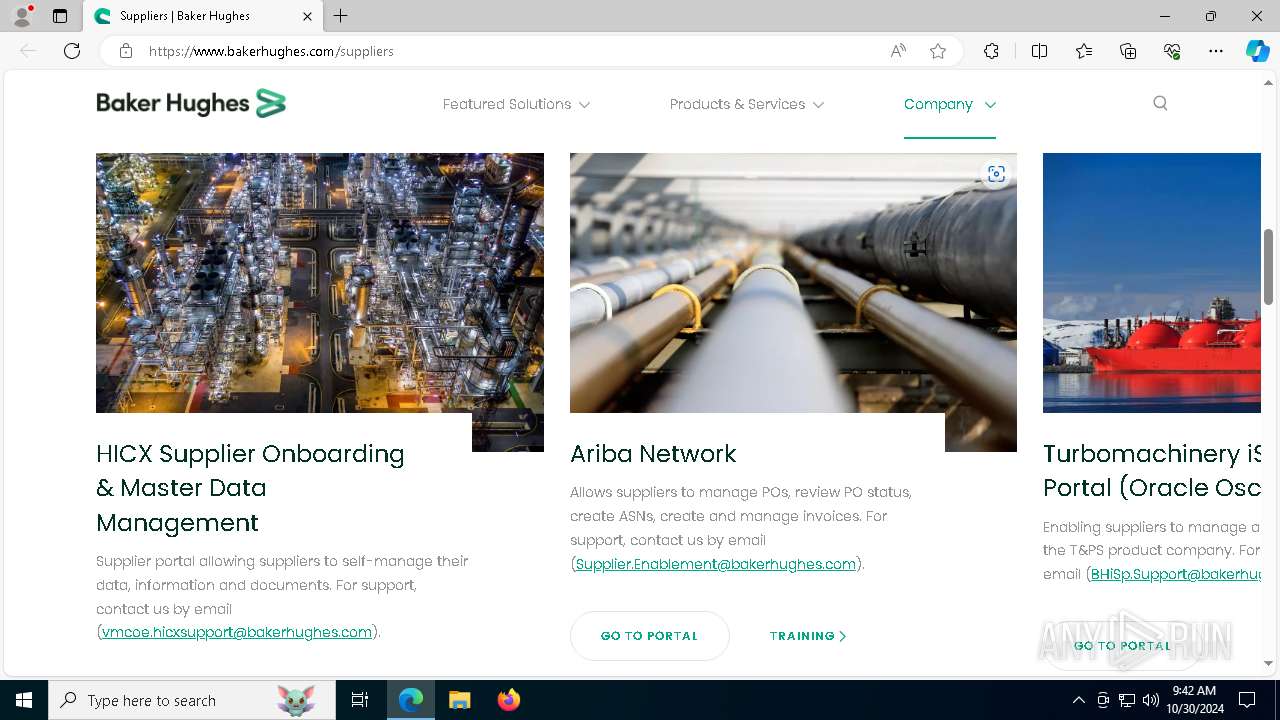Open Settings and more menu
Image resolution: width=1280 pixels, height=720 pixels.
1216,51
